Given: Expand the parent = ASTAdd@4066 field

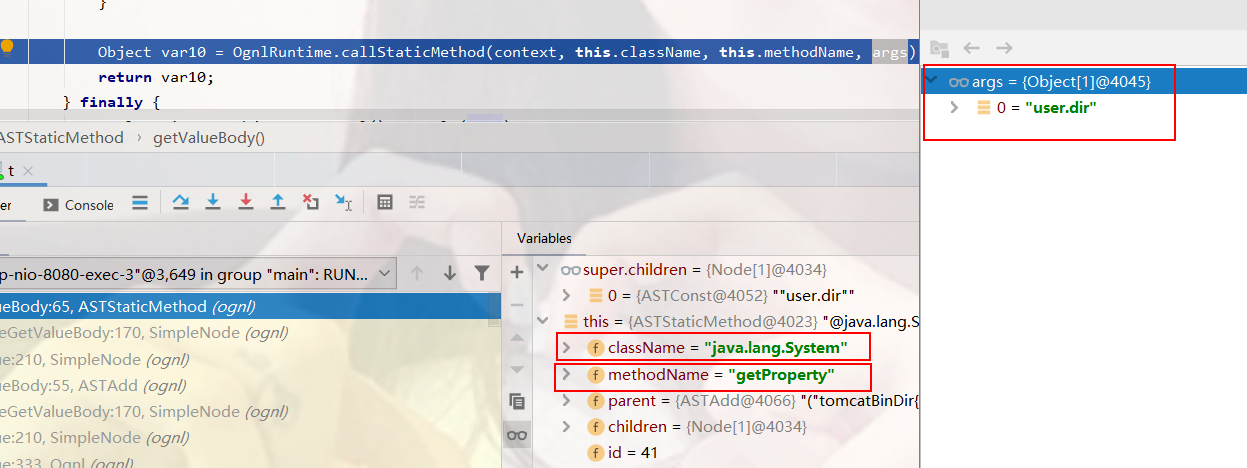Looking at the screenshot, I should pos(566,400).
